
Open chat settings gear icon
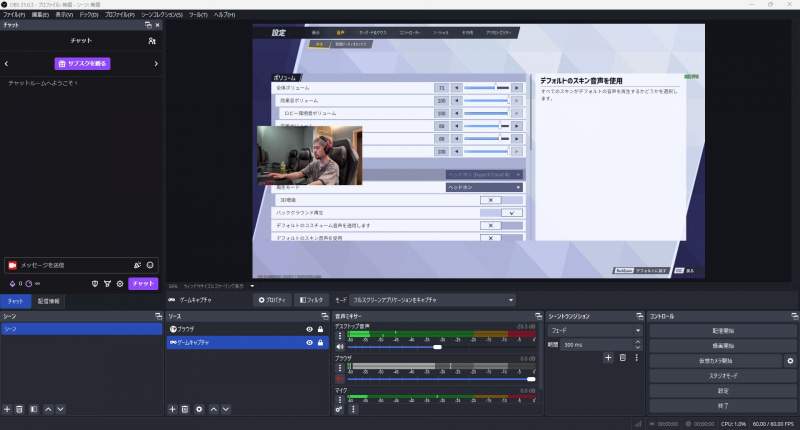pyautogui.click(x=120, y=284)
